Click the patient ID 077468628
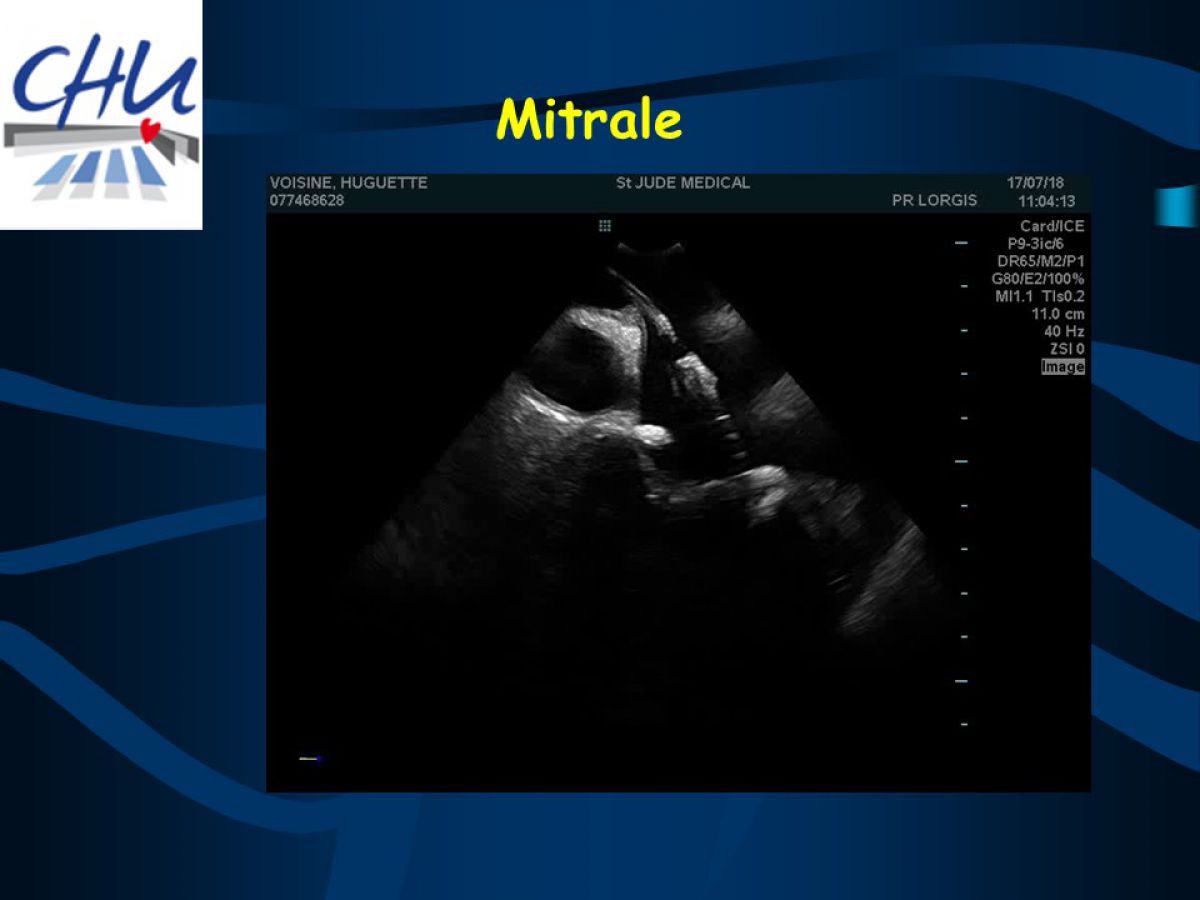This screenshot has height=900, width=1200. [x=307, y=200]
